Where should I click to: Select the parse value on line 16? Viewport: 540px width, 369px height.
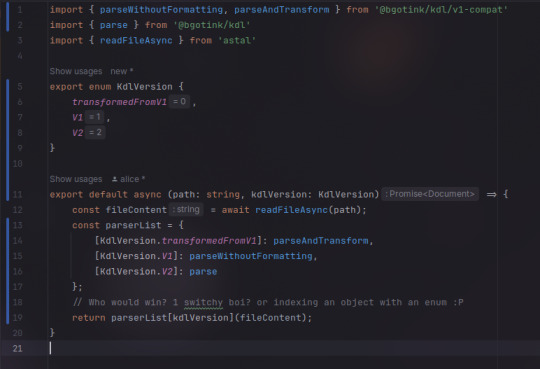(203, 271)
